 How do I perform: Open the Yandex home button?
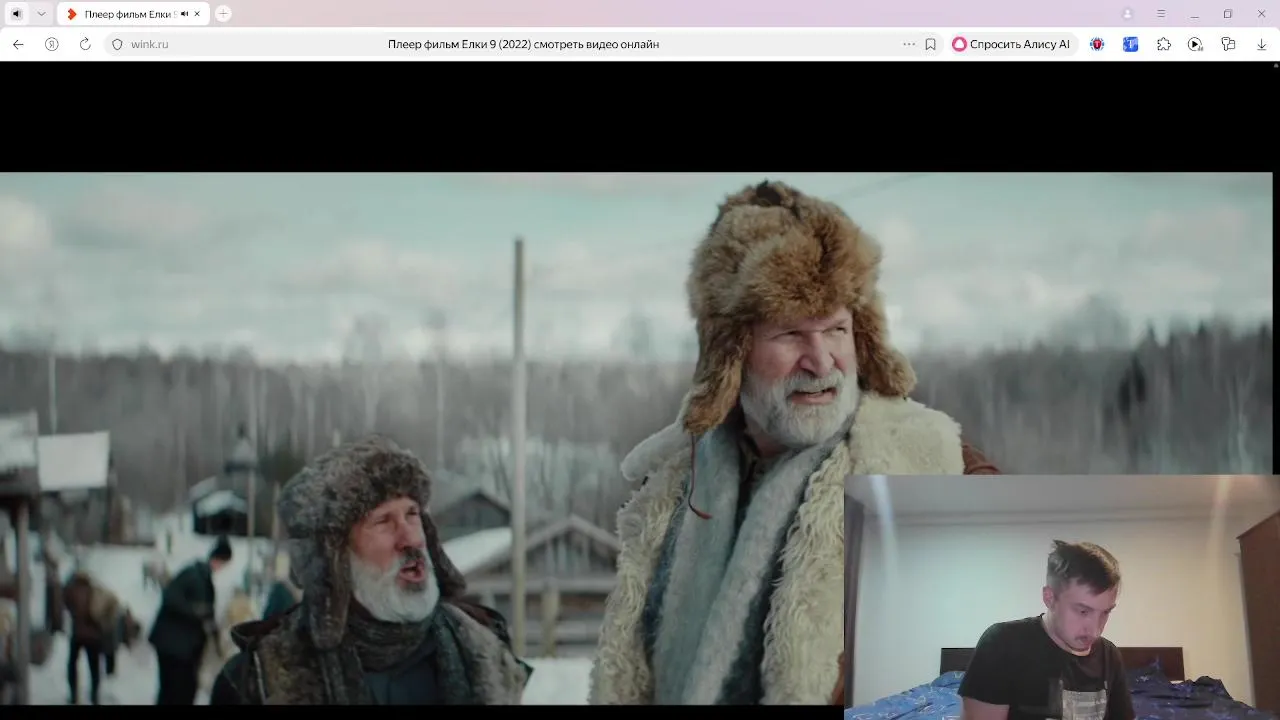52,44
